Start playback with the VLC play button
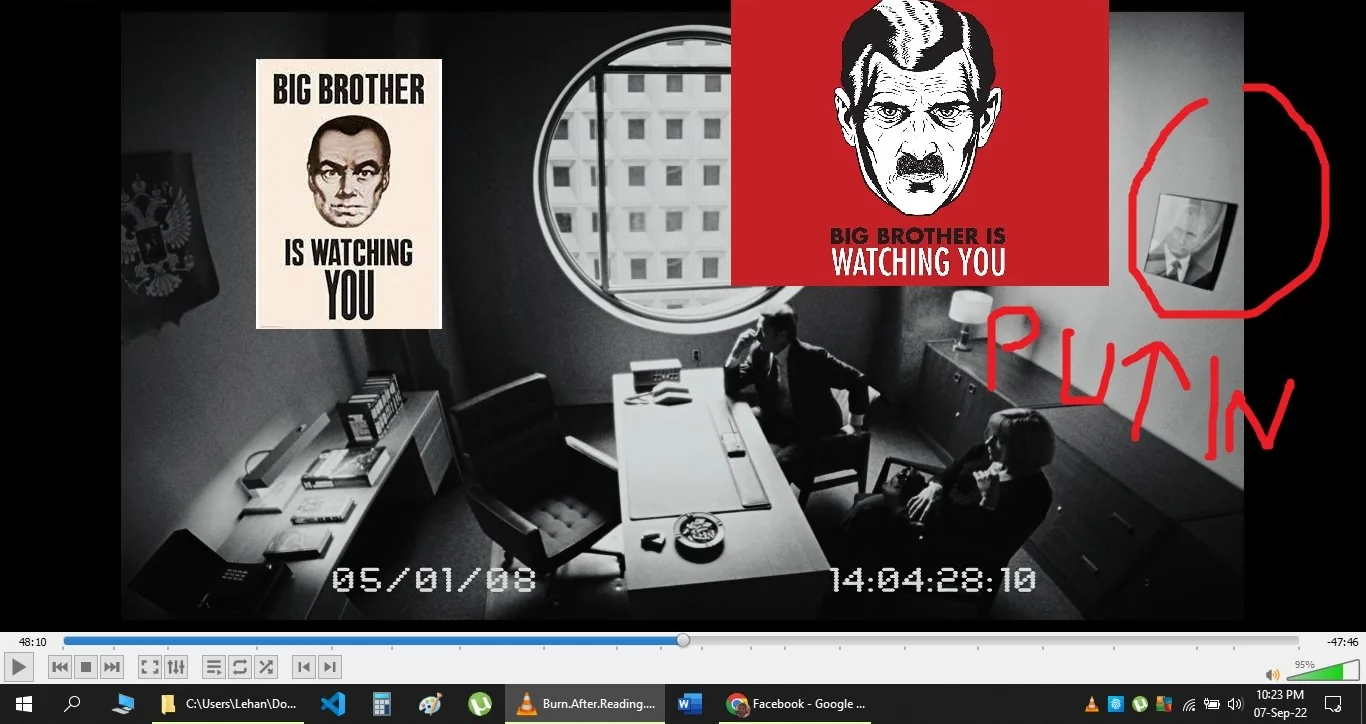The height and width of the screenshot is (724, 1366). (19, 667)
